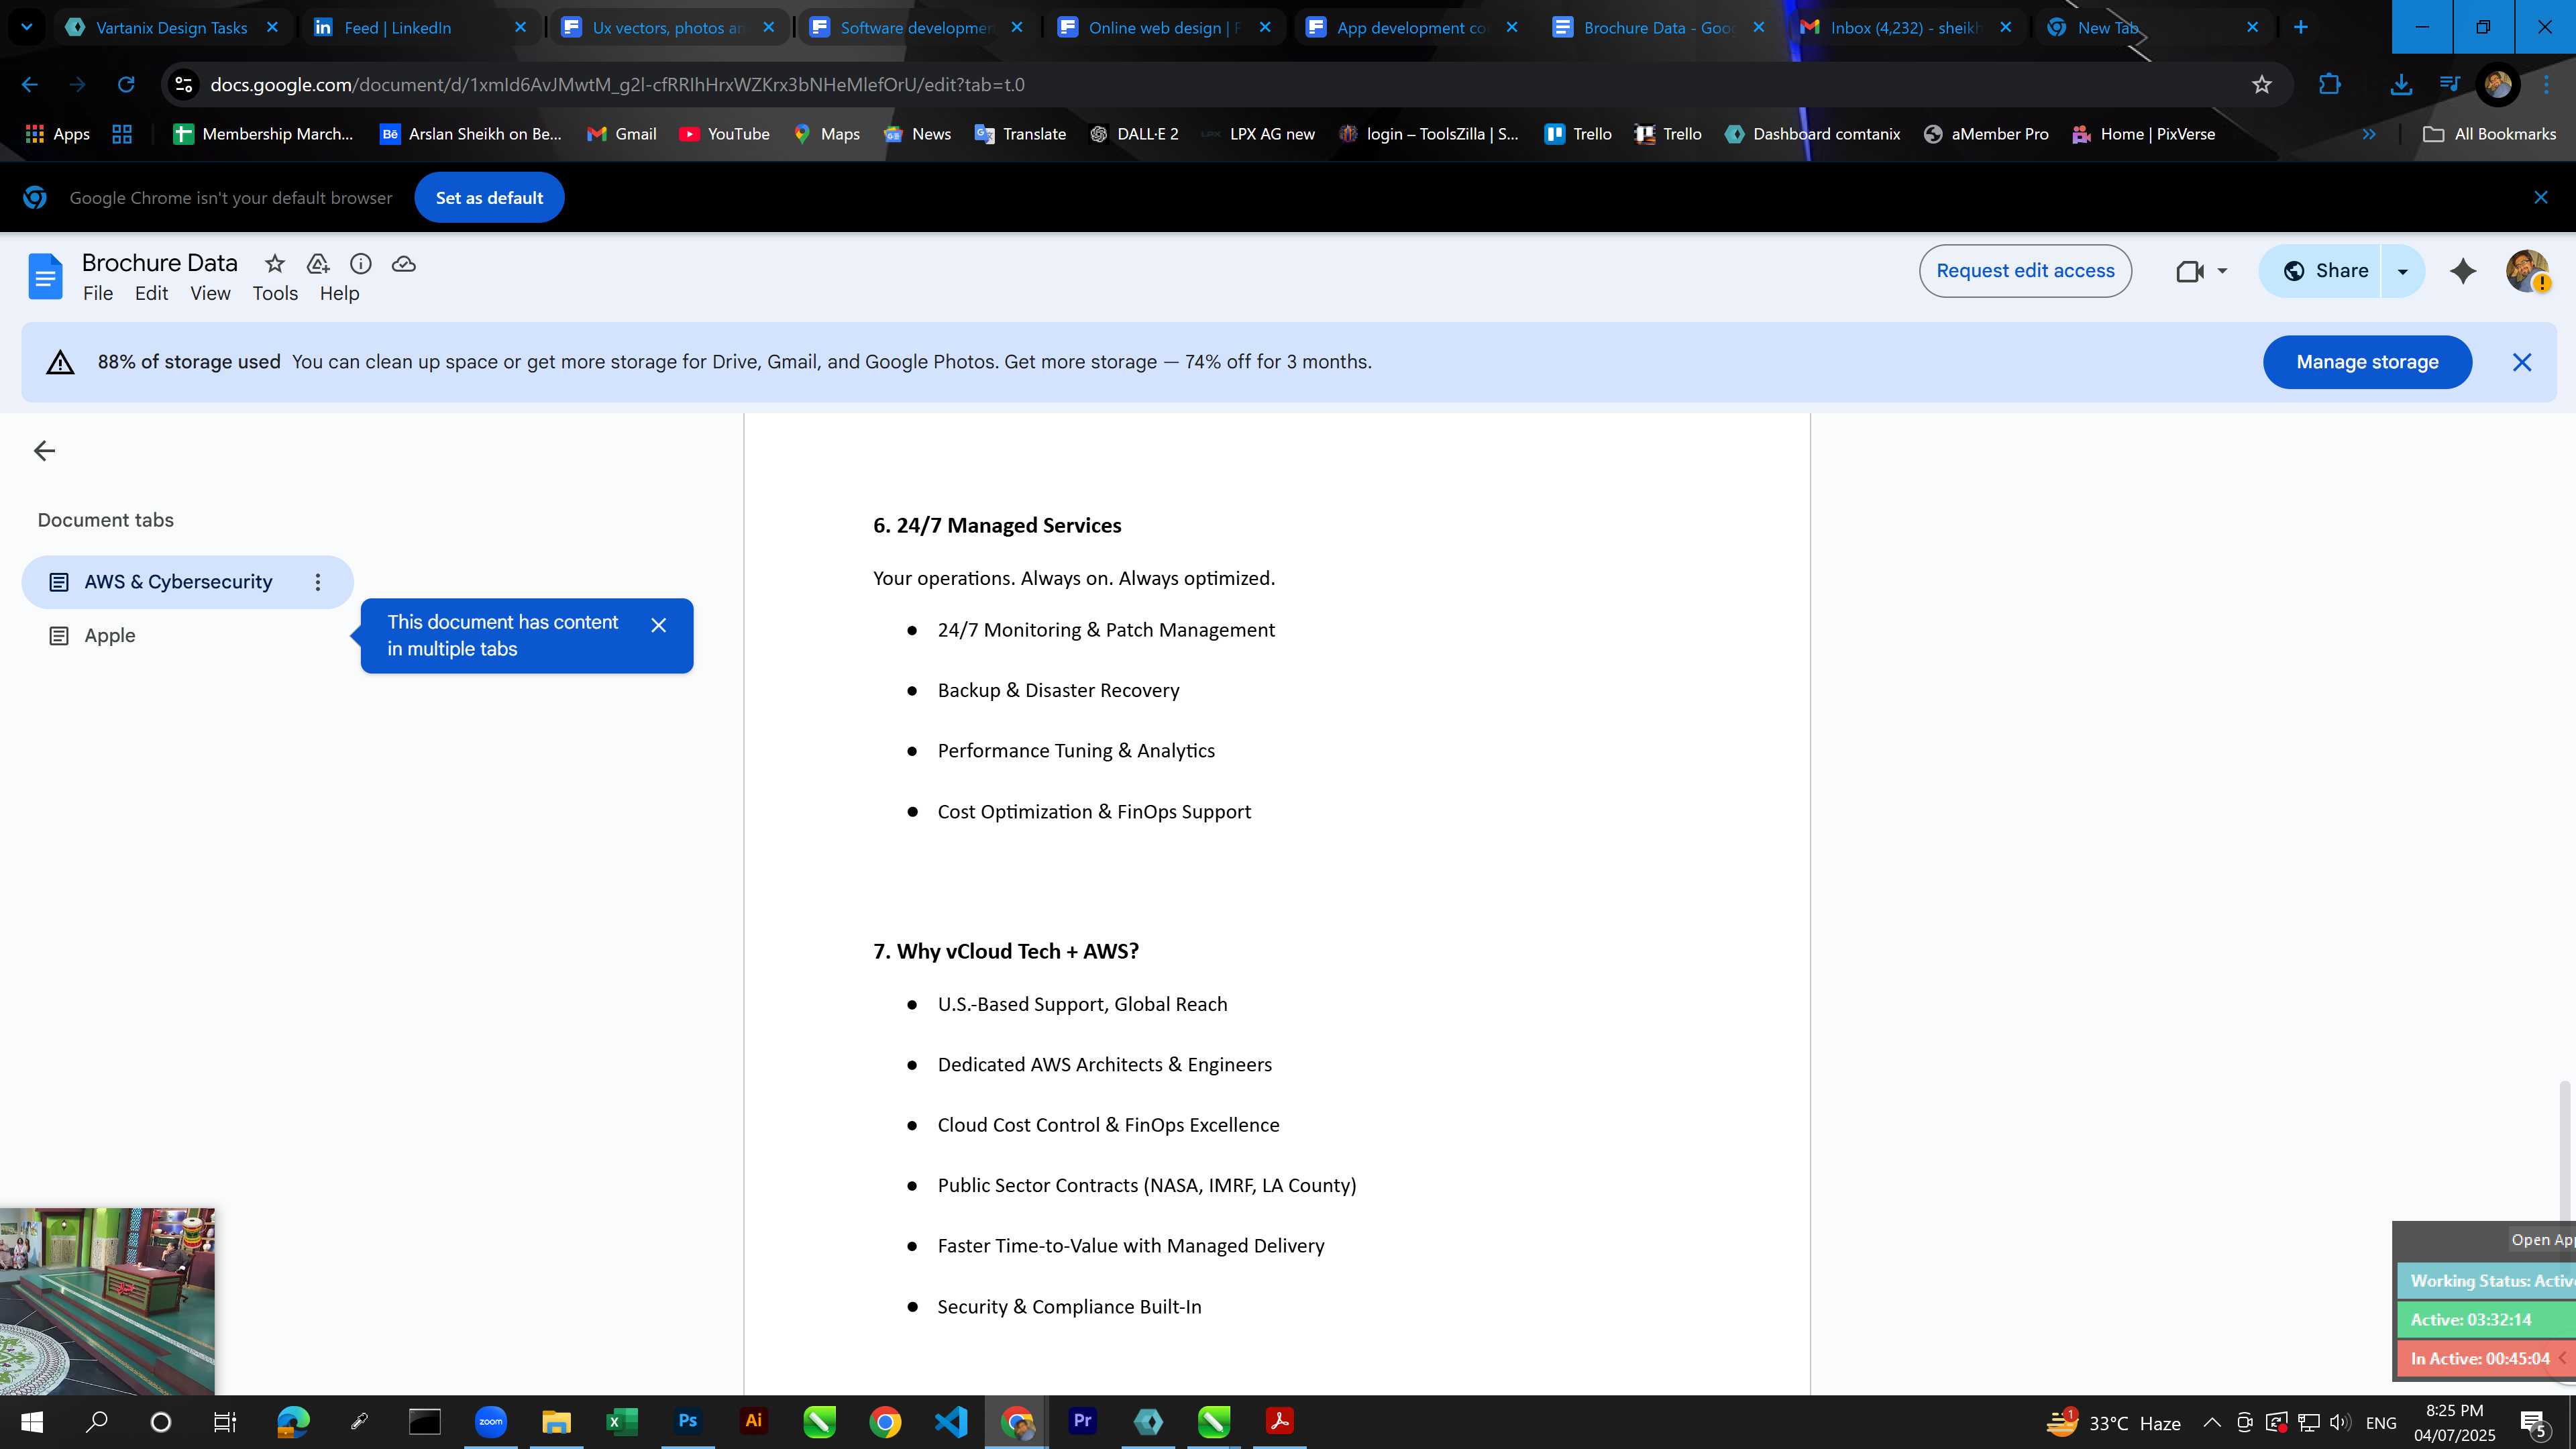
Task: Click Request edit access button
Action: (x=2025, y=271)
